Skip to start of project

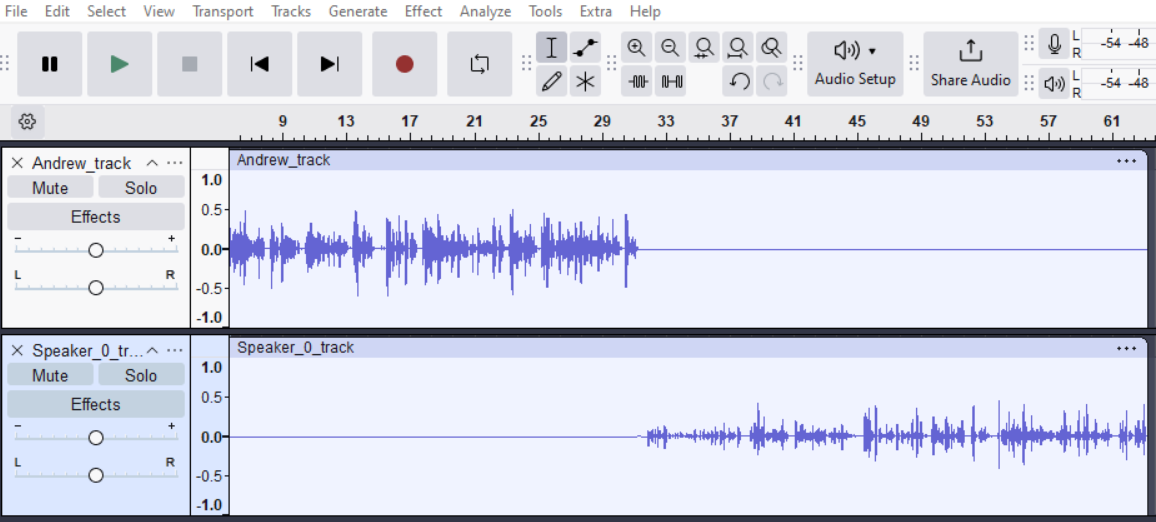pos(259,64)
